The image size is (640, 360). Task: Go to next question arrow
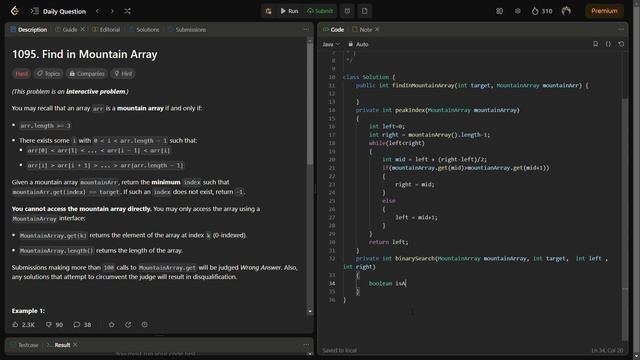(112, 11)
